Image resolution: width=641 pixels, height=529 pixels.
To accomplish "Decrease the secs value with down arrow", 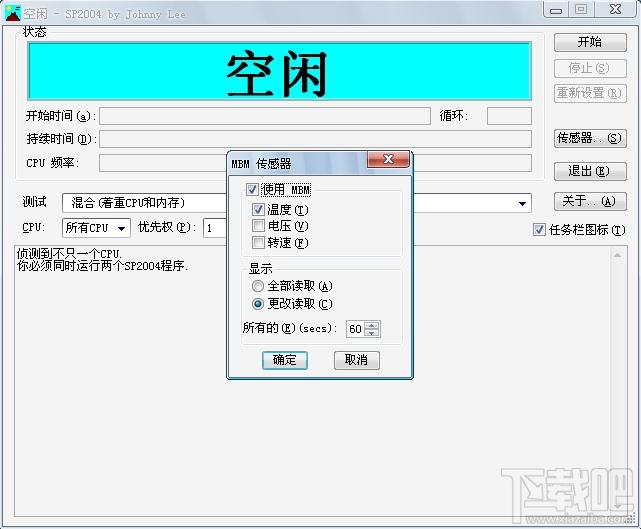I will [x=372, y=332].
